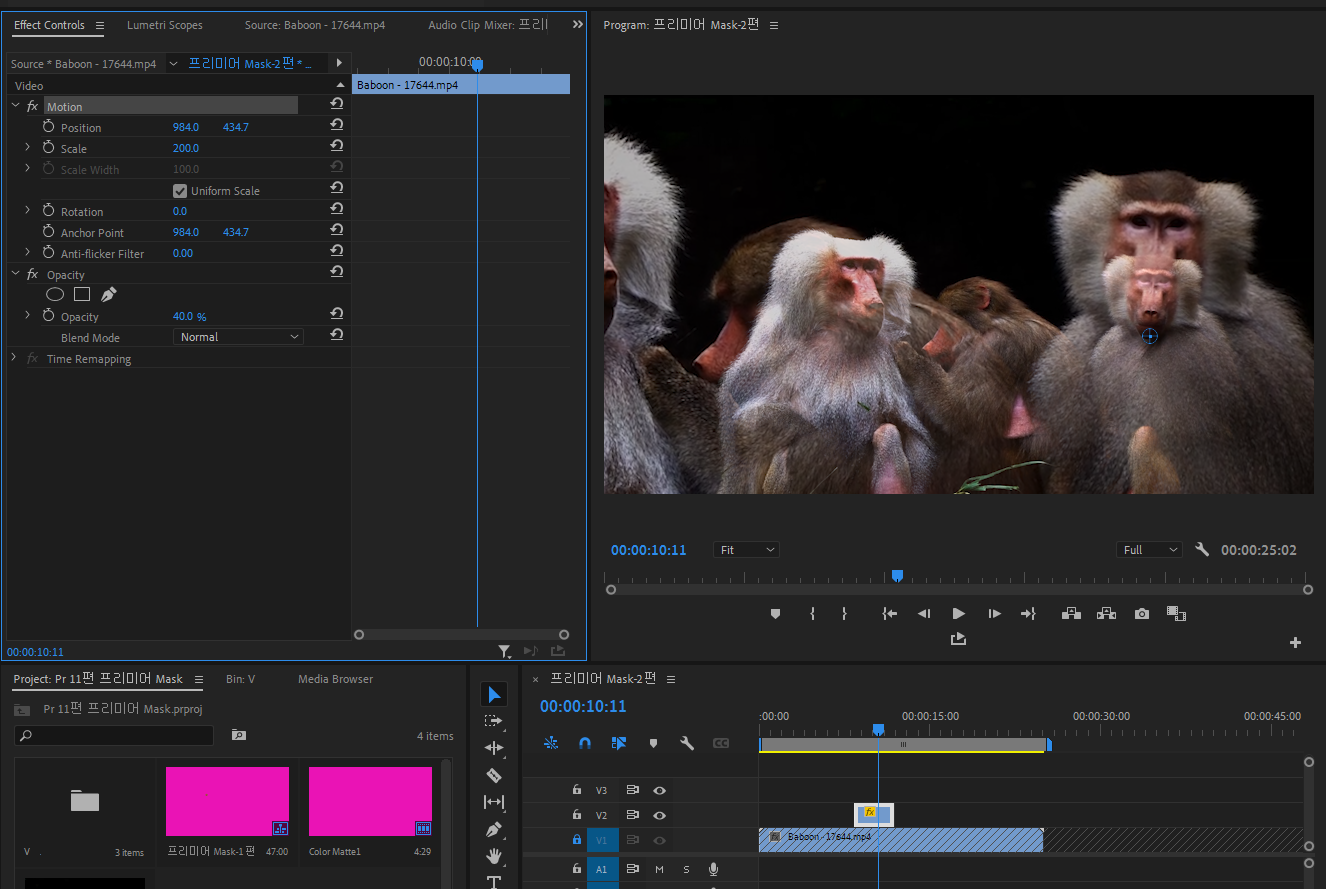
Task: Expand the Scale property chevron
Action: (28, 148)
